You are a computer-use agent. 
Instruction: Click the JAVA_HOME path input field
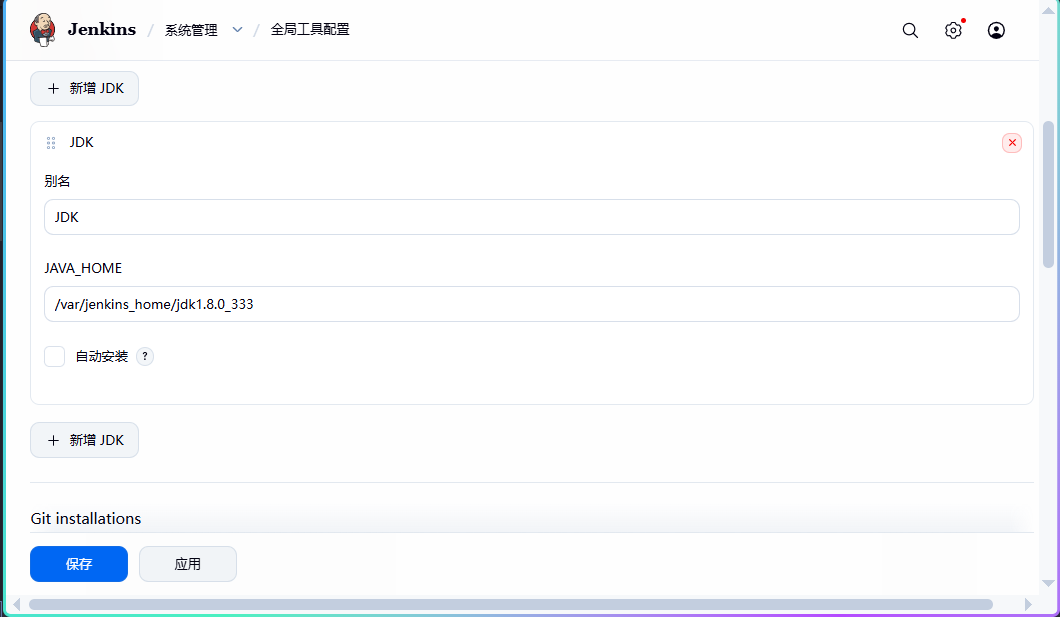(x=531, y=304)
